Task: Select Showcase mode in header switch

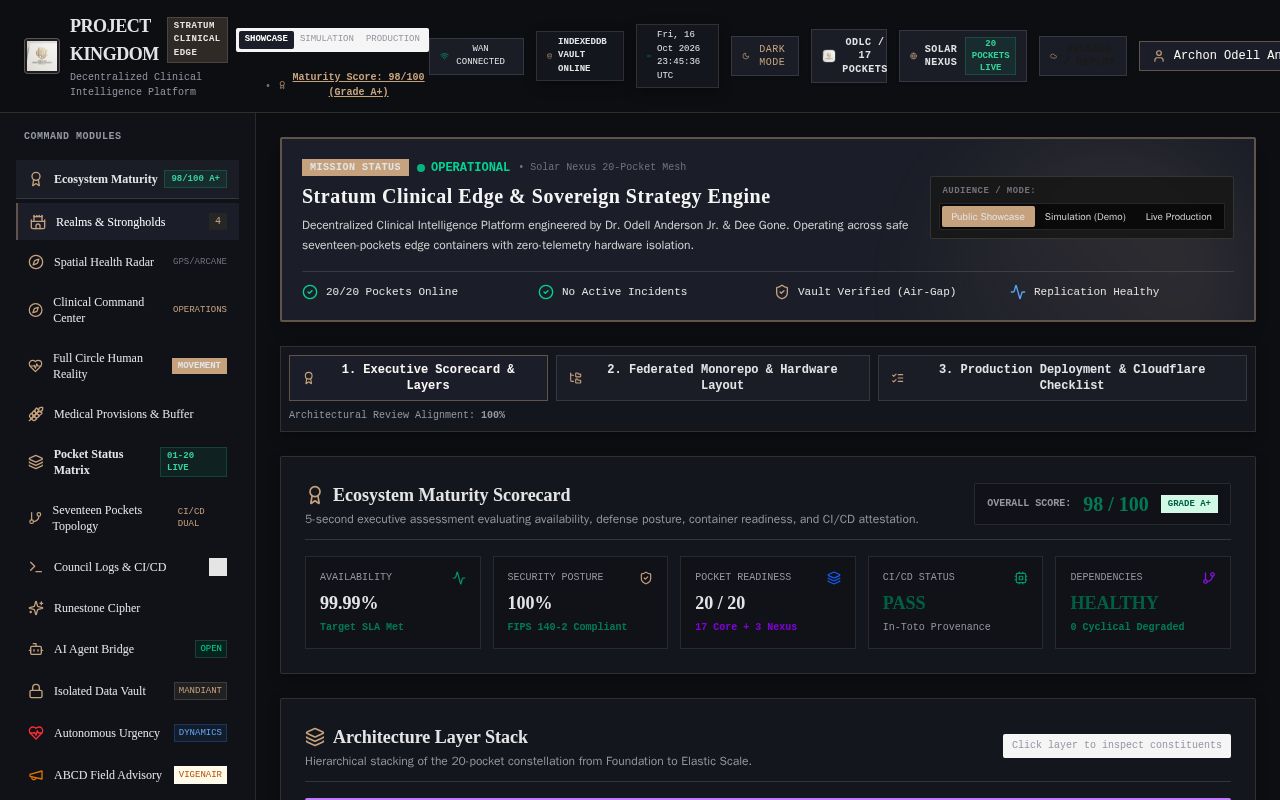Action: pos(266,39)
